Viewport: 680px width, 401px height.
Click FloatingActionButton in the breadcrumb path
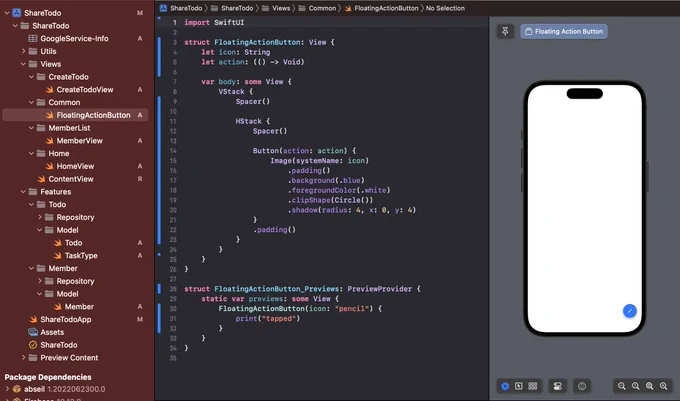coord(386,8)
